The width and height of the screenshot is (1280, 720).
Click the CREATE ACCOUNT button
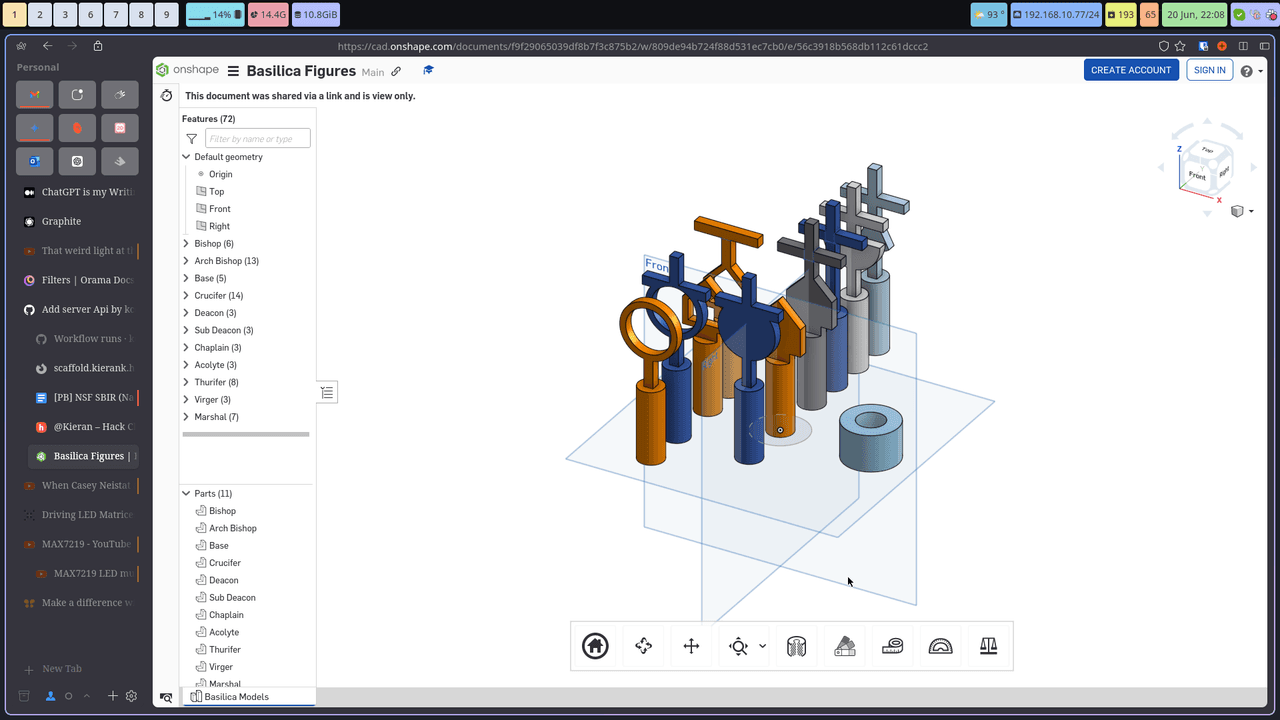[1131, 70]
